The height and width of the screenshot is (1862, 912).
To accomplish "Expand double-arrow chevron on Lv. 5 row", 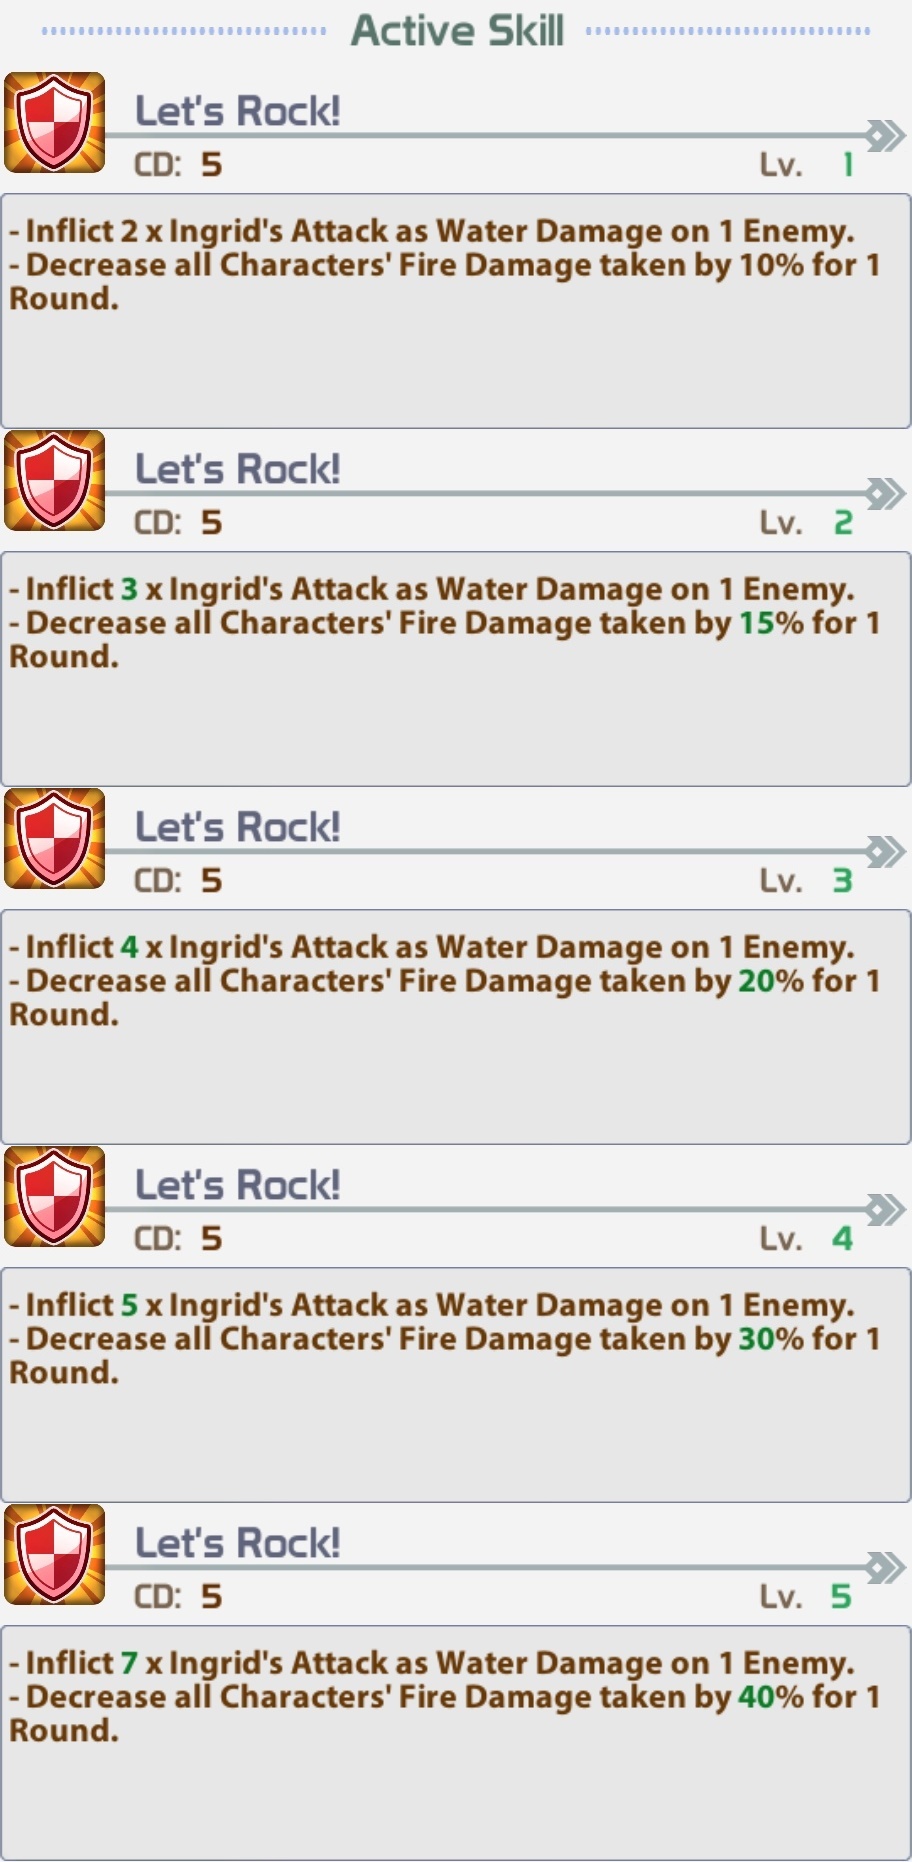I will pos(885,1568).
